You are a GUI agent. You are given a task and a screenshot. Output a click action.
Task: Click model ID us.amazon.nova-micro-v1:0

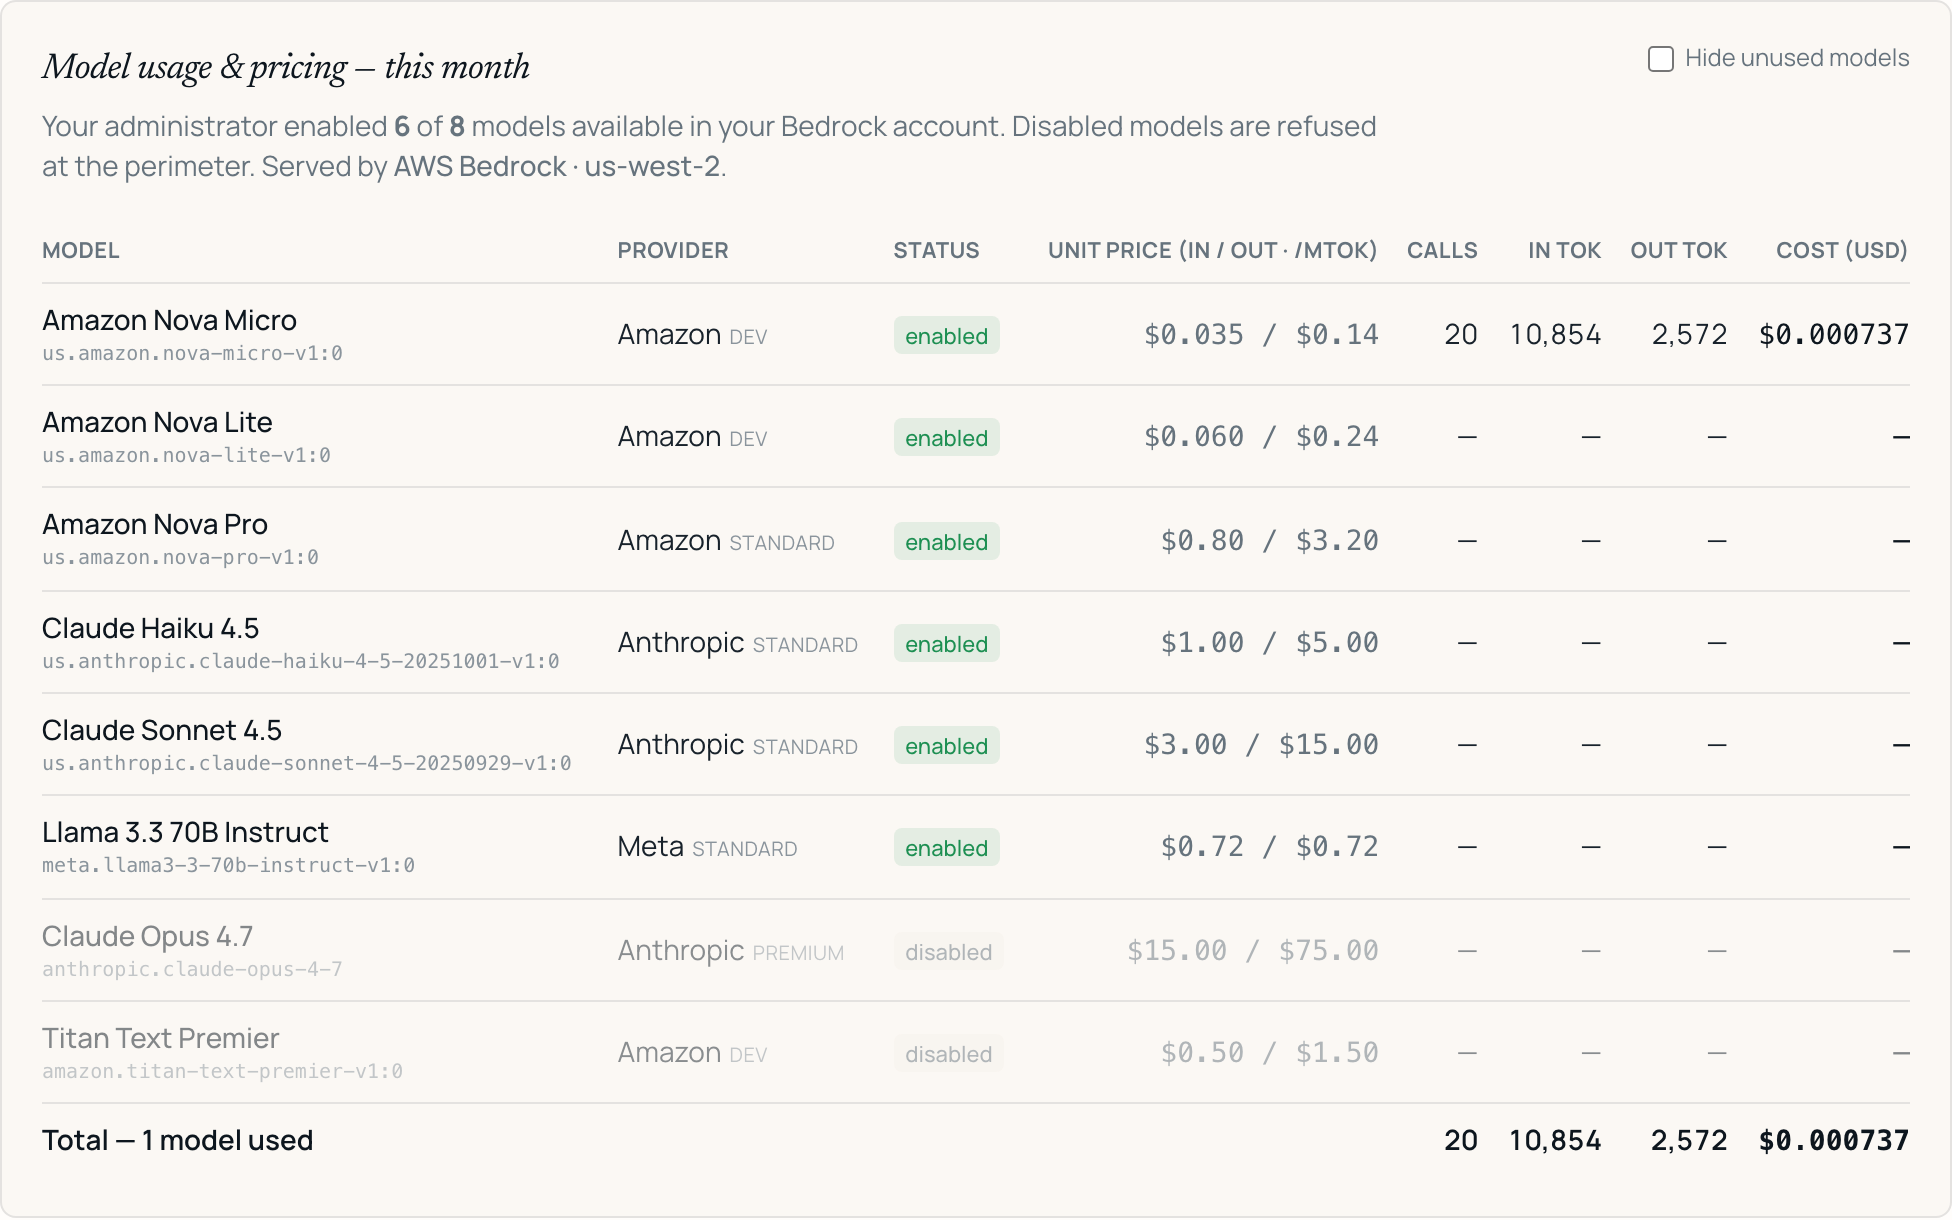pos(192,353)
